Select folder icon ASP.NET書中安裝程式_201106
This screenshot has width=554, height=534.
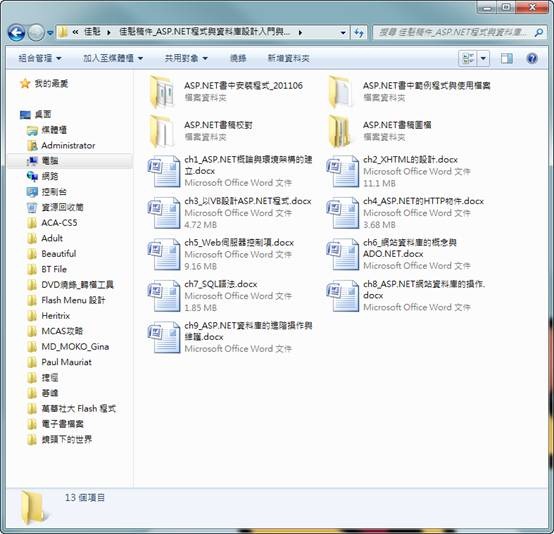tap(162, 92)
